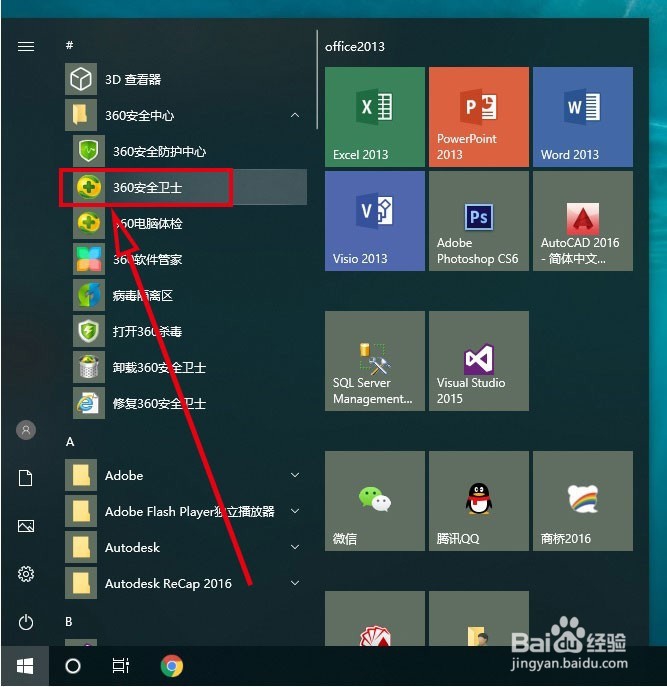Click the Autodesk folder entry

click(186, 547)
